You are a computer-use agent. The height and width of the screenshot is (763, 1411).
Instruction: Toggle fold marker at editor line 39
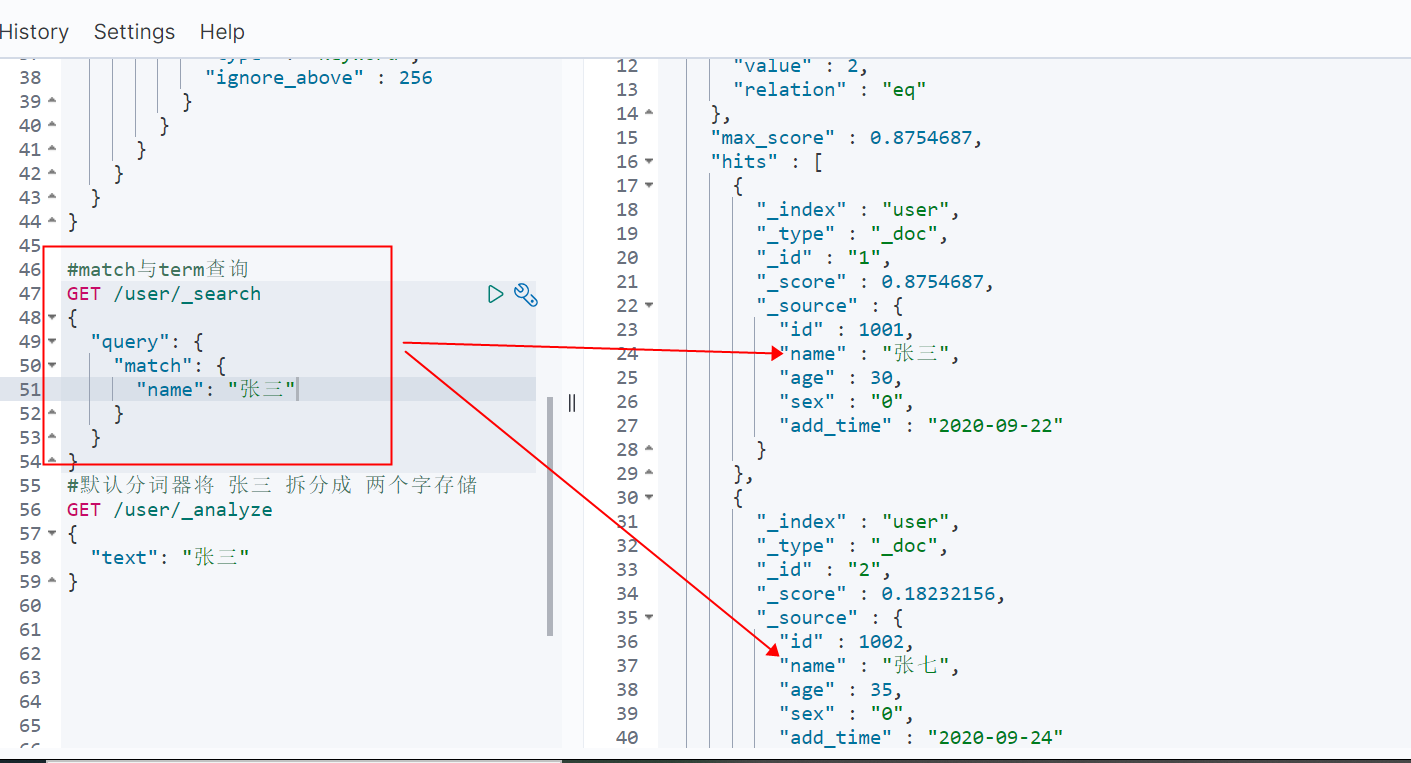pyautogui.click(x=52, y=102)
